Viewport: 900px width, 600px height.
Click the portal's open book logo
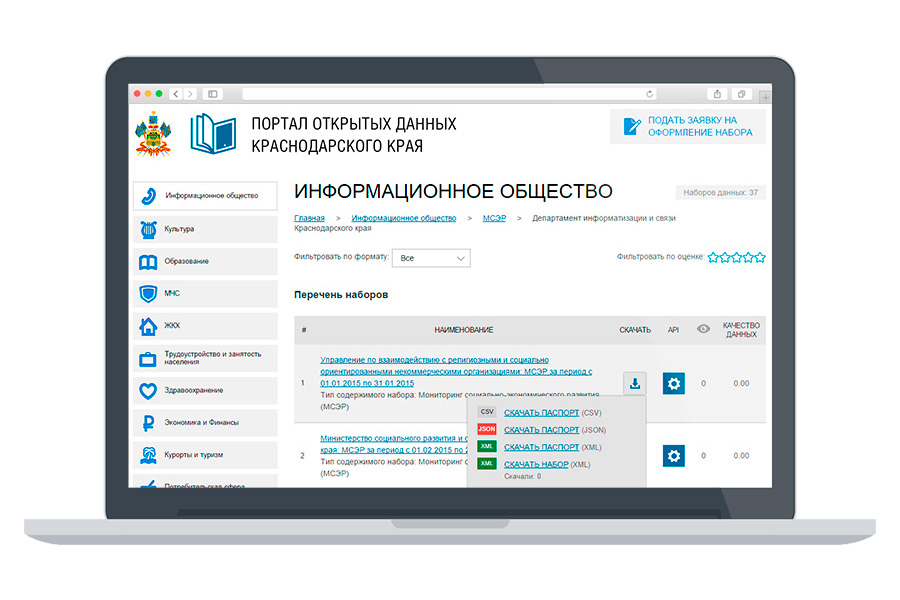coord(213,134)
